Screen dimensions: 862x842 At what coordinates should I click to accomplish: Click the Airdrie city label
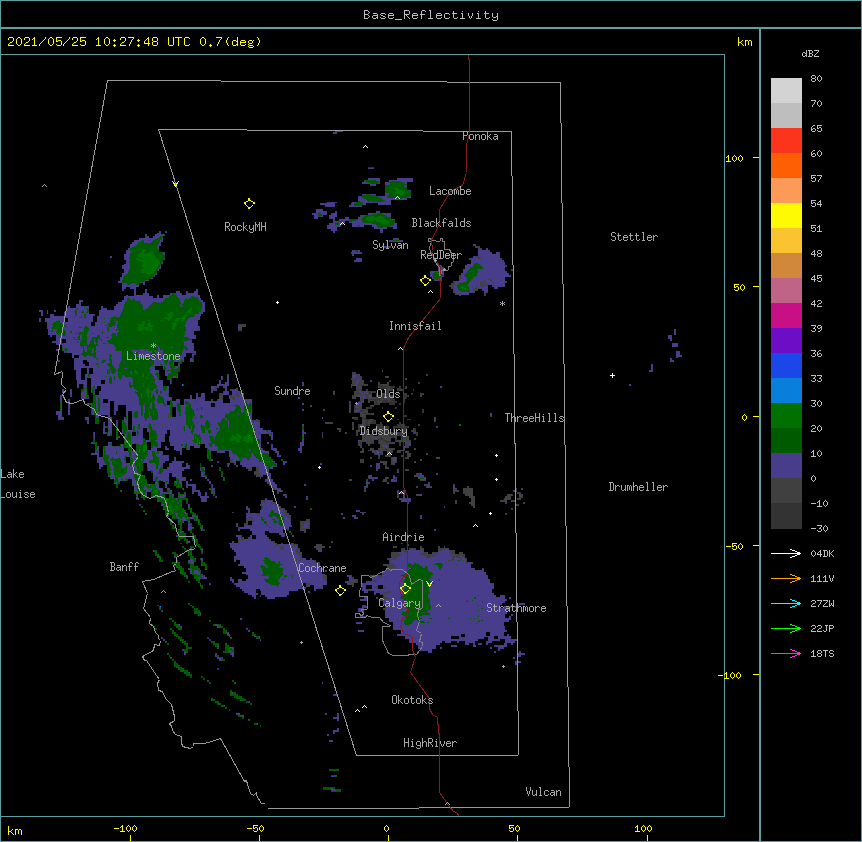(404, 537)
